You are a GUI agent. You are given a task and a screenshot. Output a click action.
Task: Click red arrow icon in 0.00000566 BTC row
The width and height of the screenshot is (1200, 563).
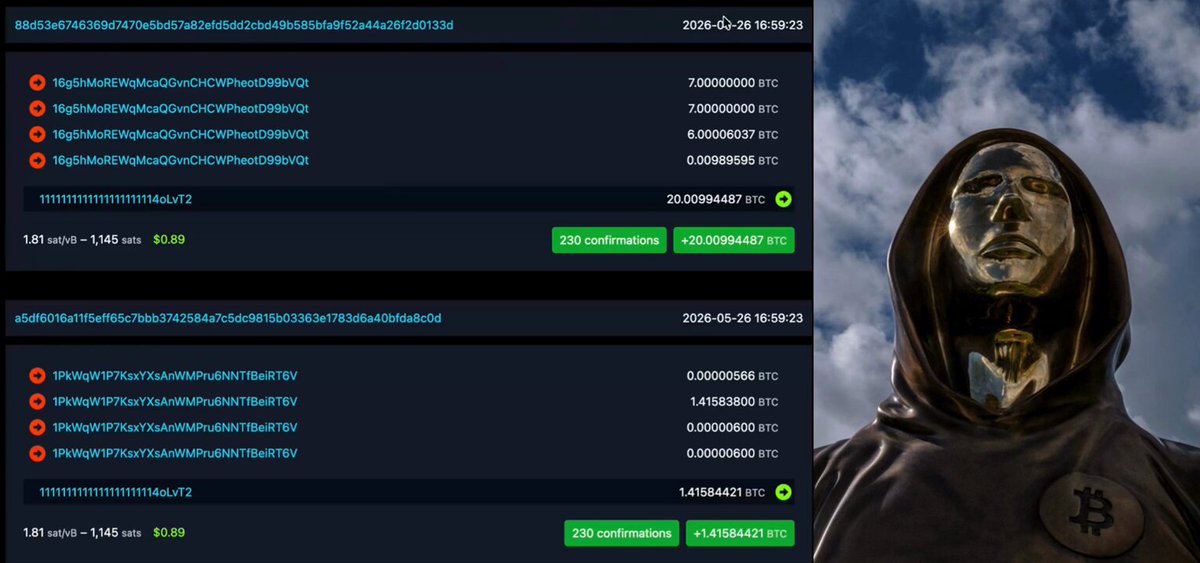(38, 376)
